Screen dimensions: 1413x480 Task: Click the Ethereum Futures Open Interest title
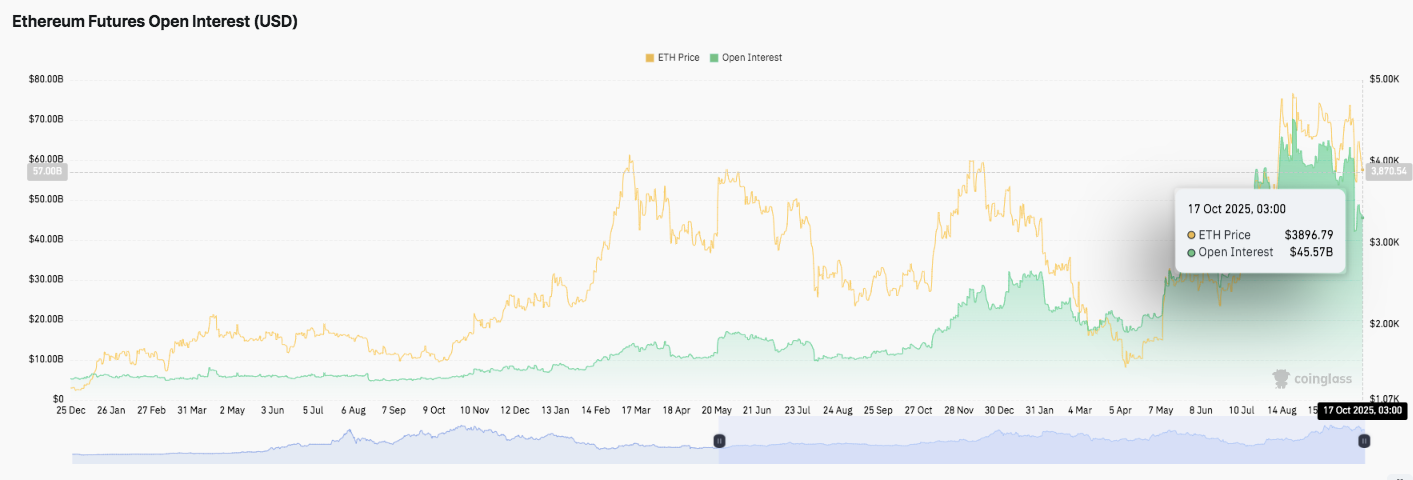(x=155, y=22)
